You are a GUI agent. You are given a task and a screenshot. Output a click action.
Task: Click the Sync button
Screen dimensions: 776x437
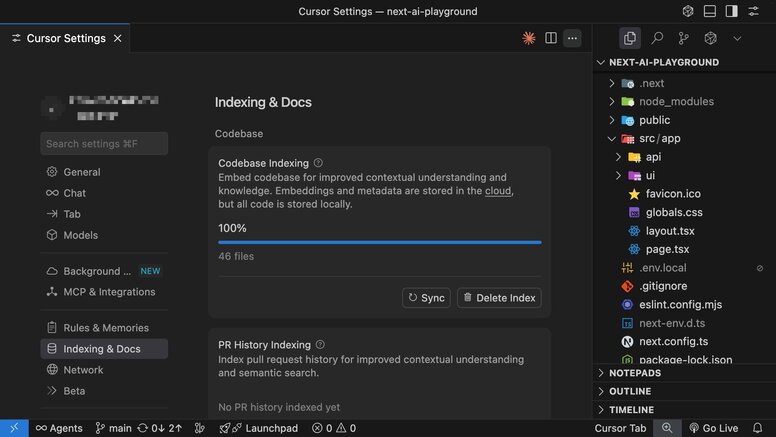point(426,298)
